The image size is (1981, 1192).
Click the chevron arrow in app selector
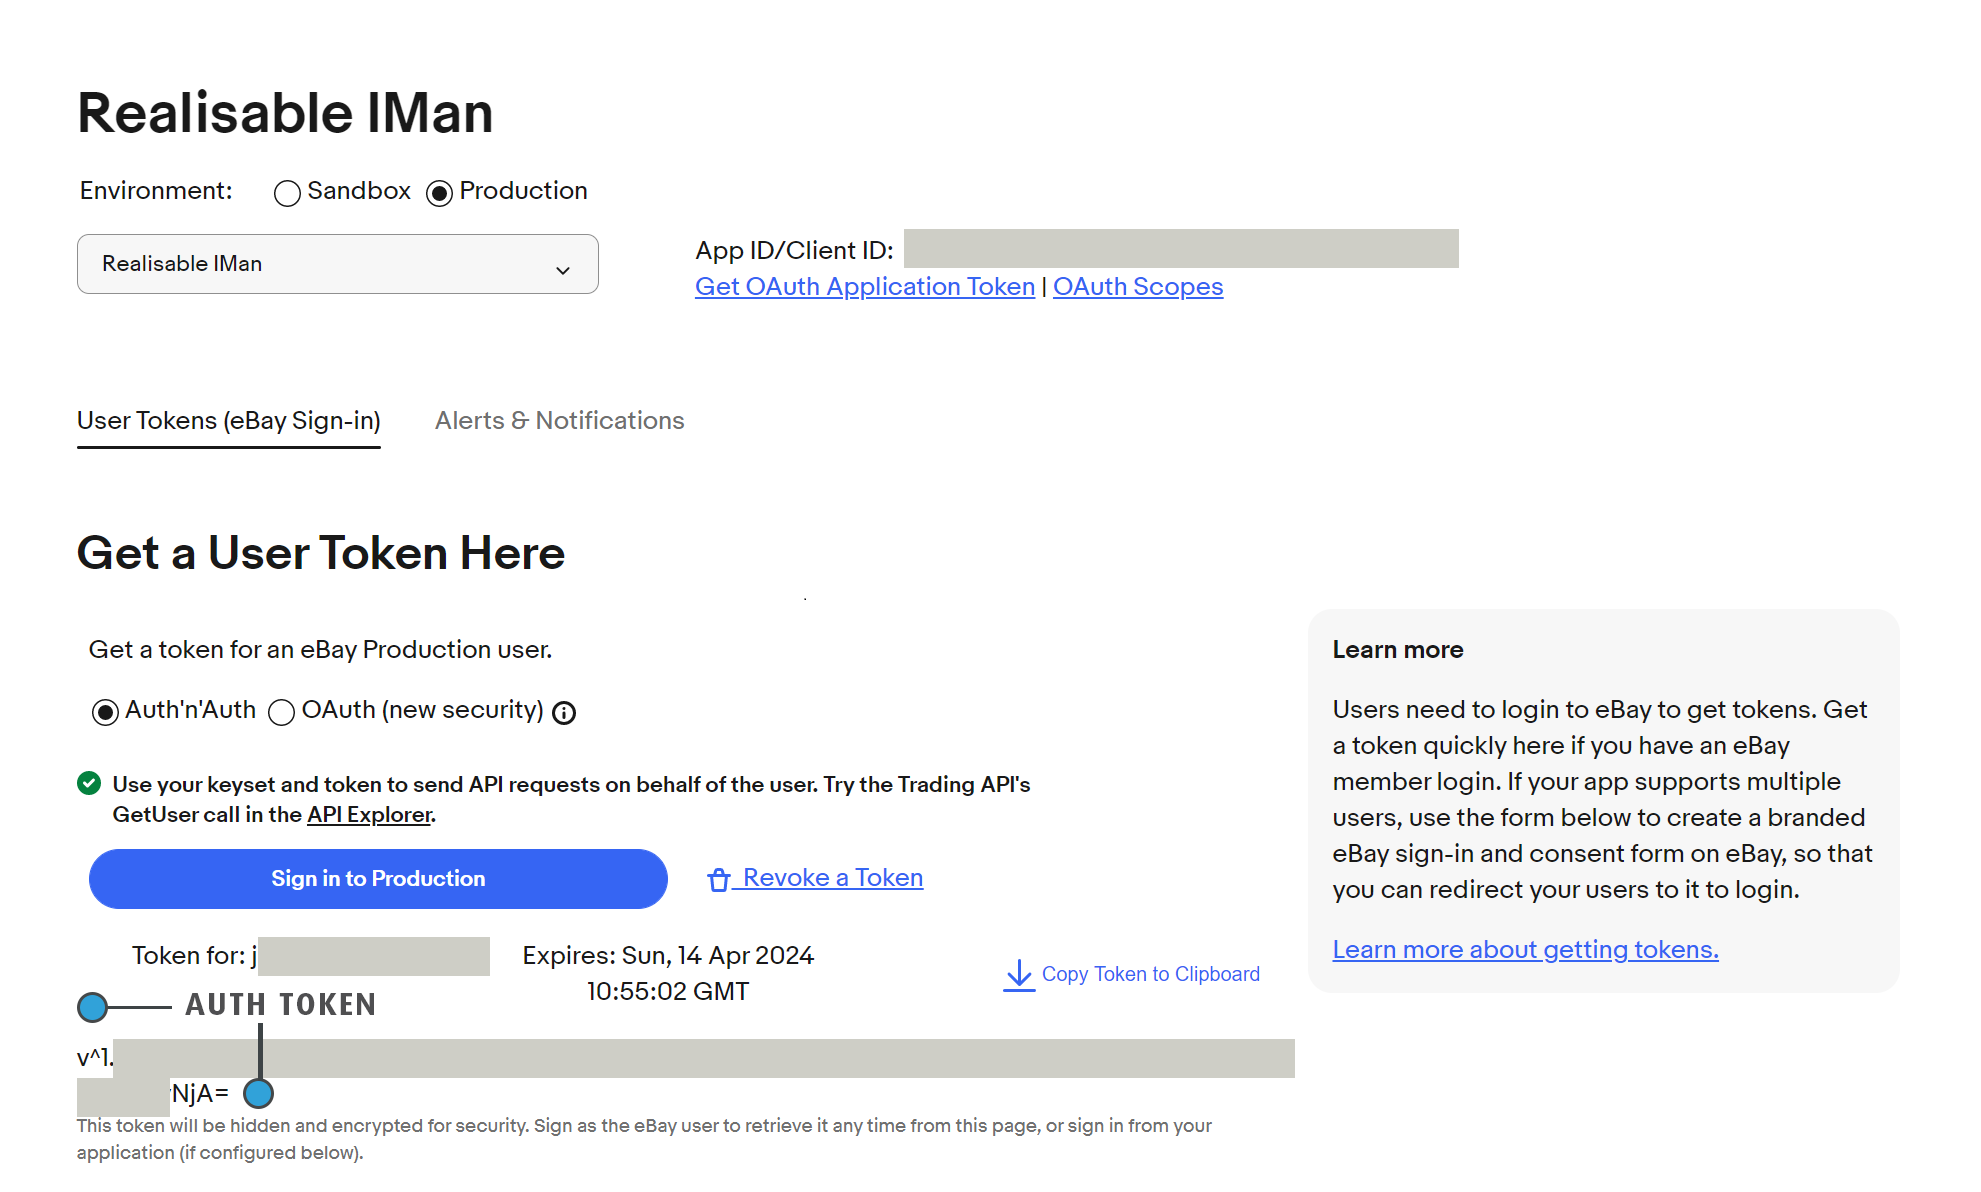point(563,270)
